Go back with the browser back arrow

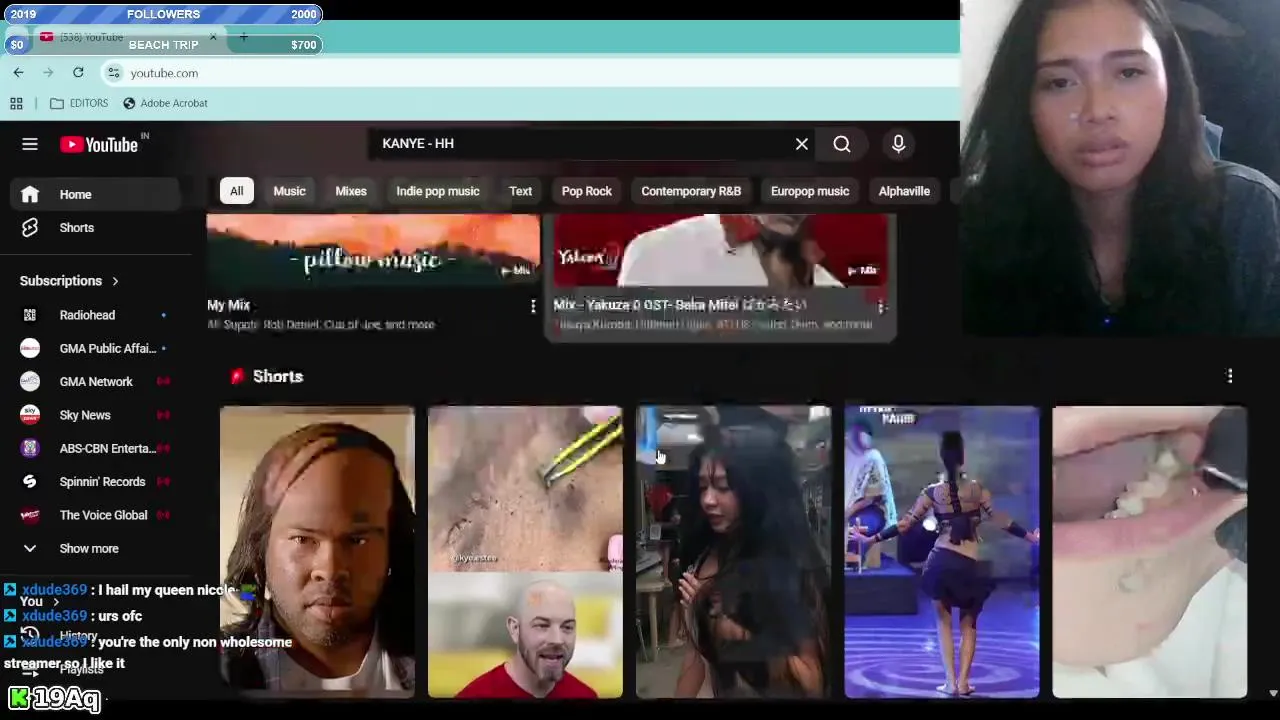(18, 72)
